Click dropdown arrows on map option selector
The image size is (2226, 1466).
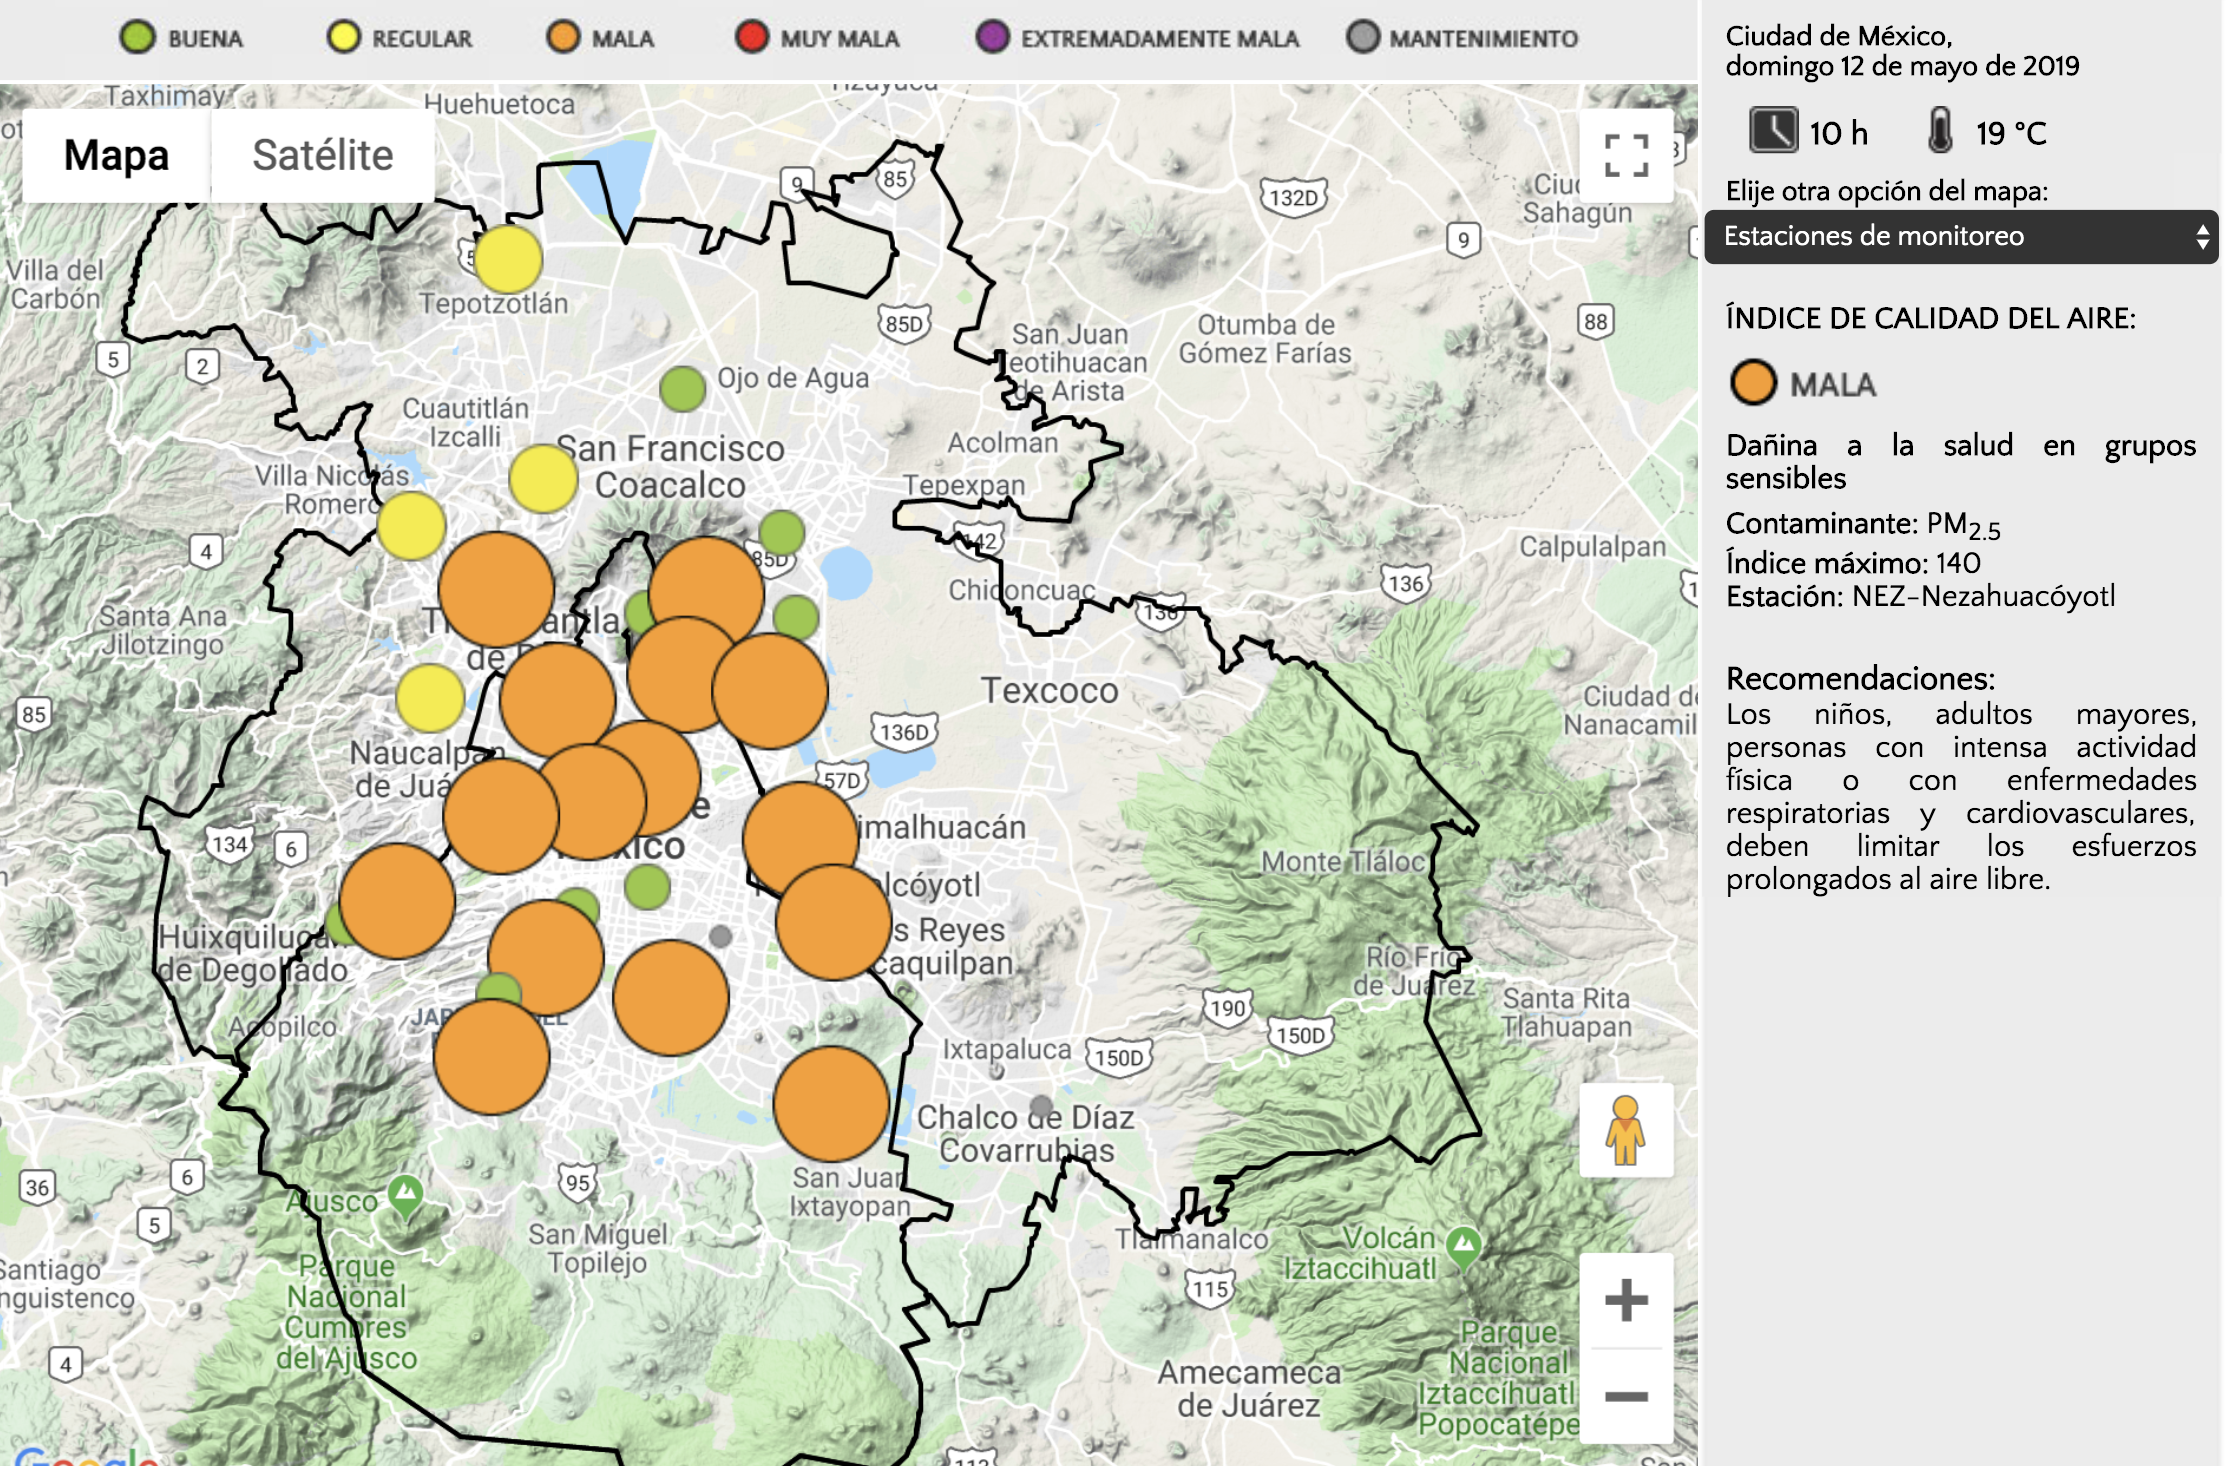pos(2201,237)
